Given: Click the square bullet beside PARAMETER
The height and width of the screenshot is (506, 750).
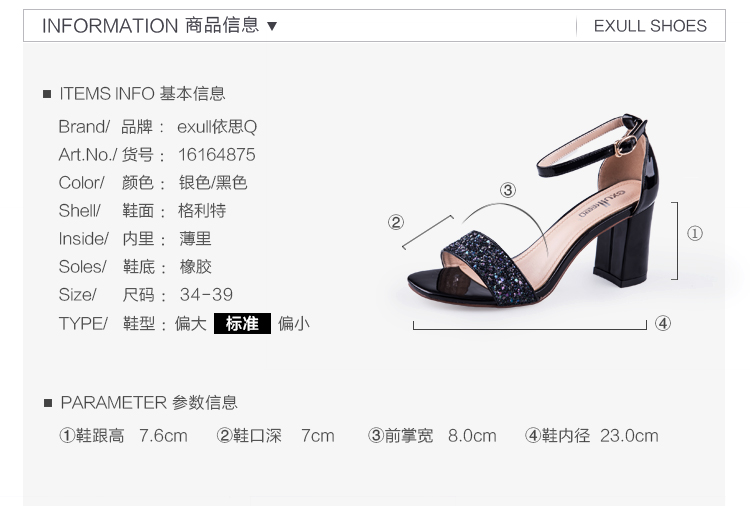Looking at the screenshot, I should click(x=48, y=403).
